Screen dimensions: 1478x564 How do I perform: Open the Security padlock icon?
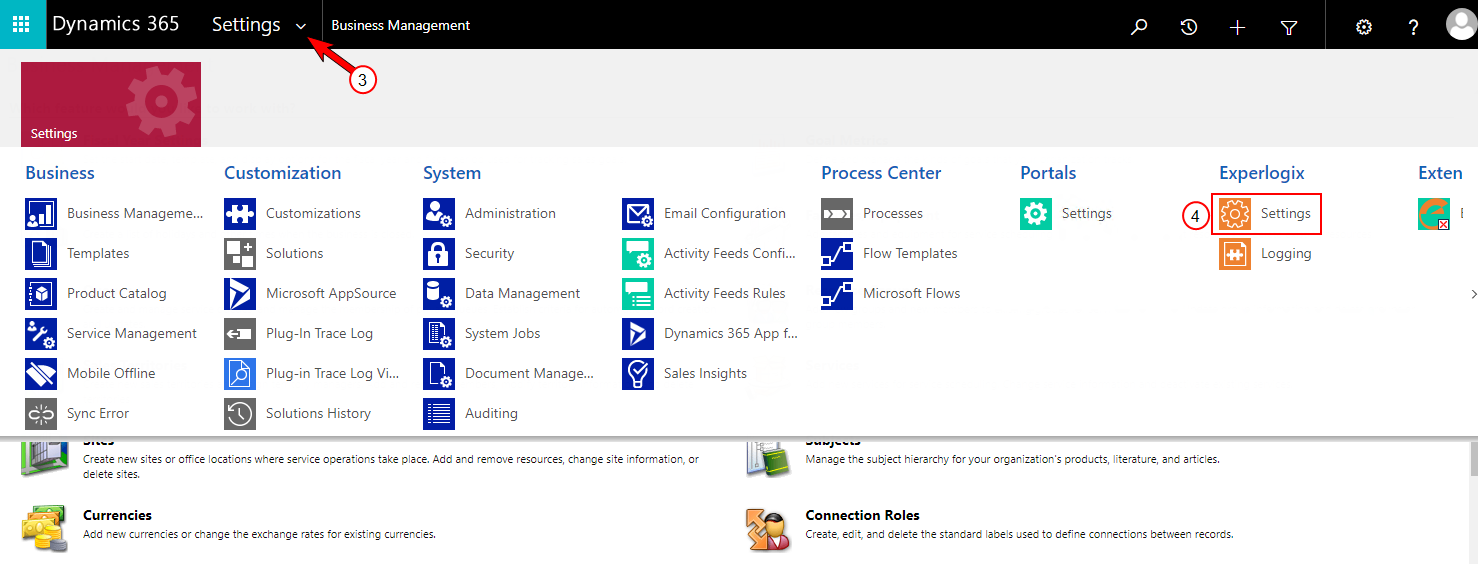point(439,254)
